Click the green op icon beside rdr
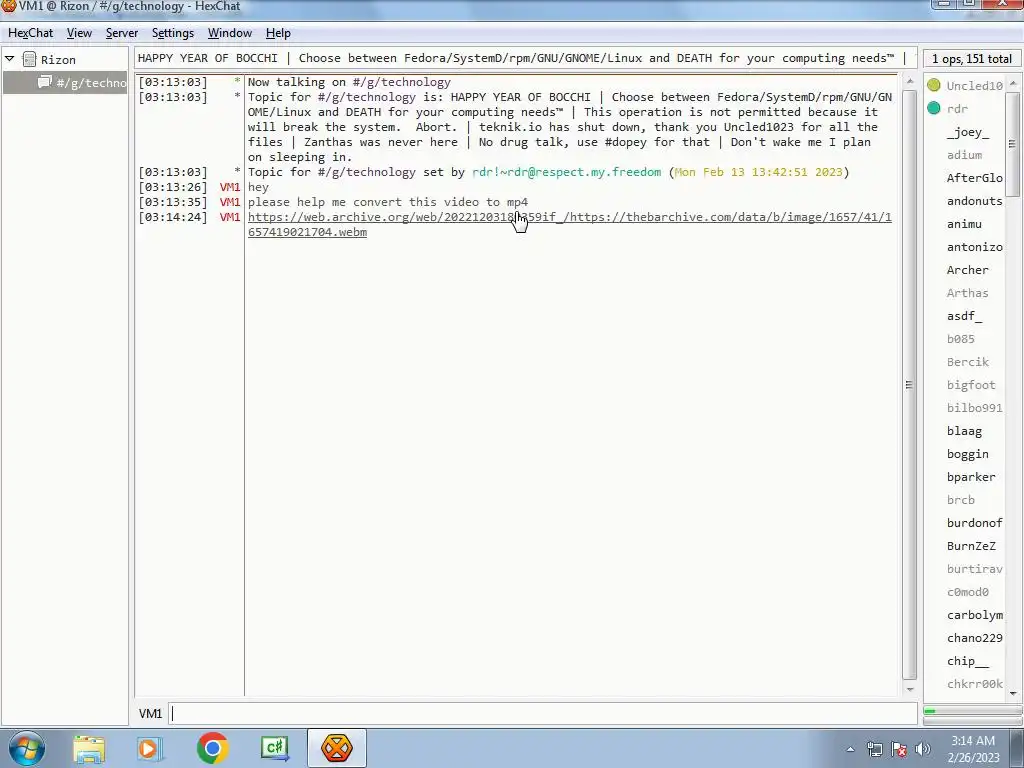 click(934, 108)
